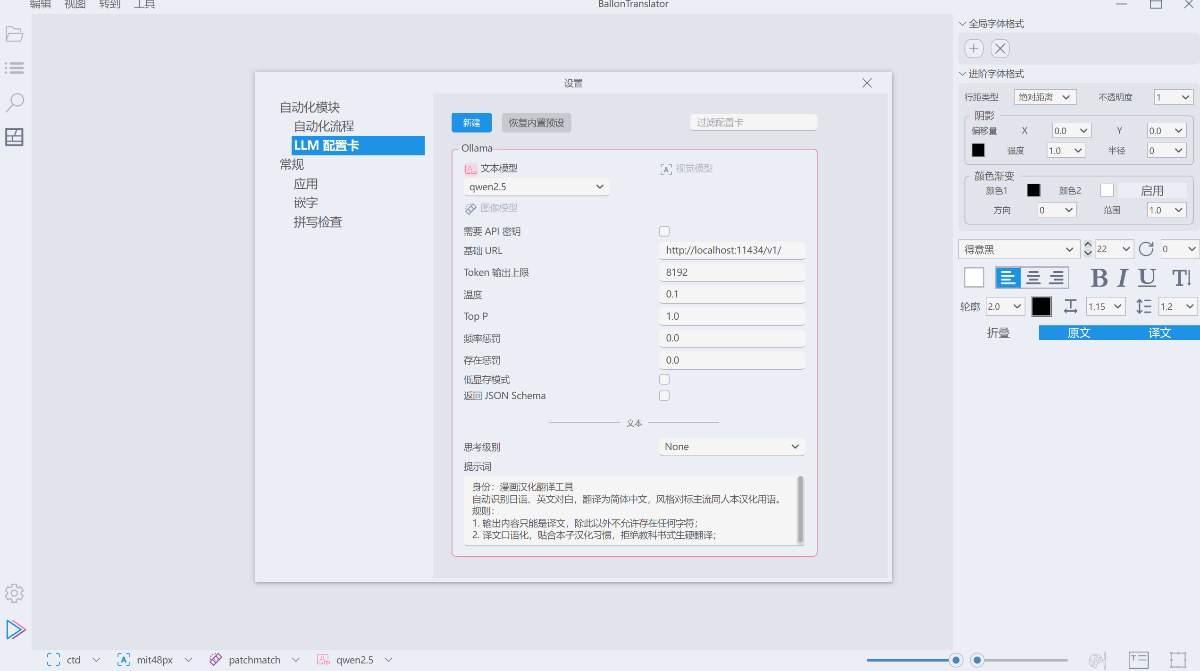Add a global font format with plus icon
The image size is (1200, 671).
[974, 48]
